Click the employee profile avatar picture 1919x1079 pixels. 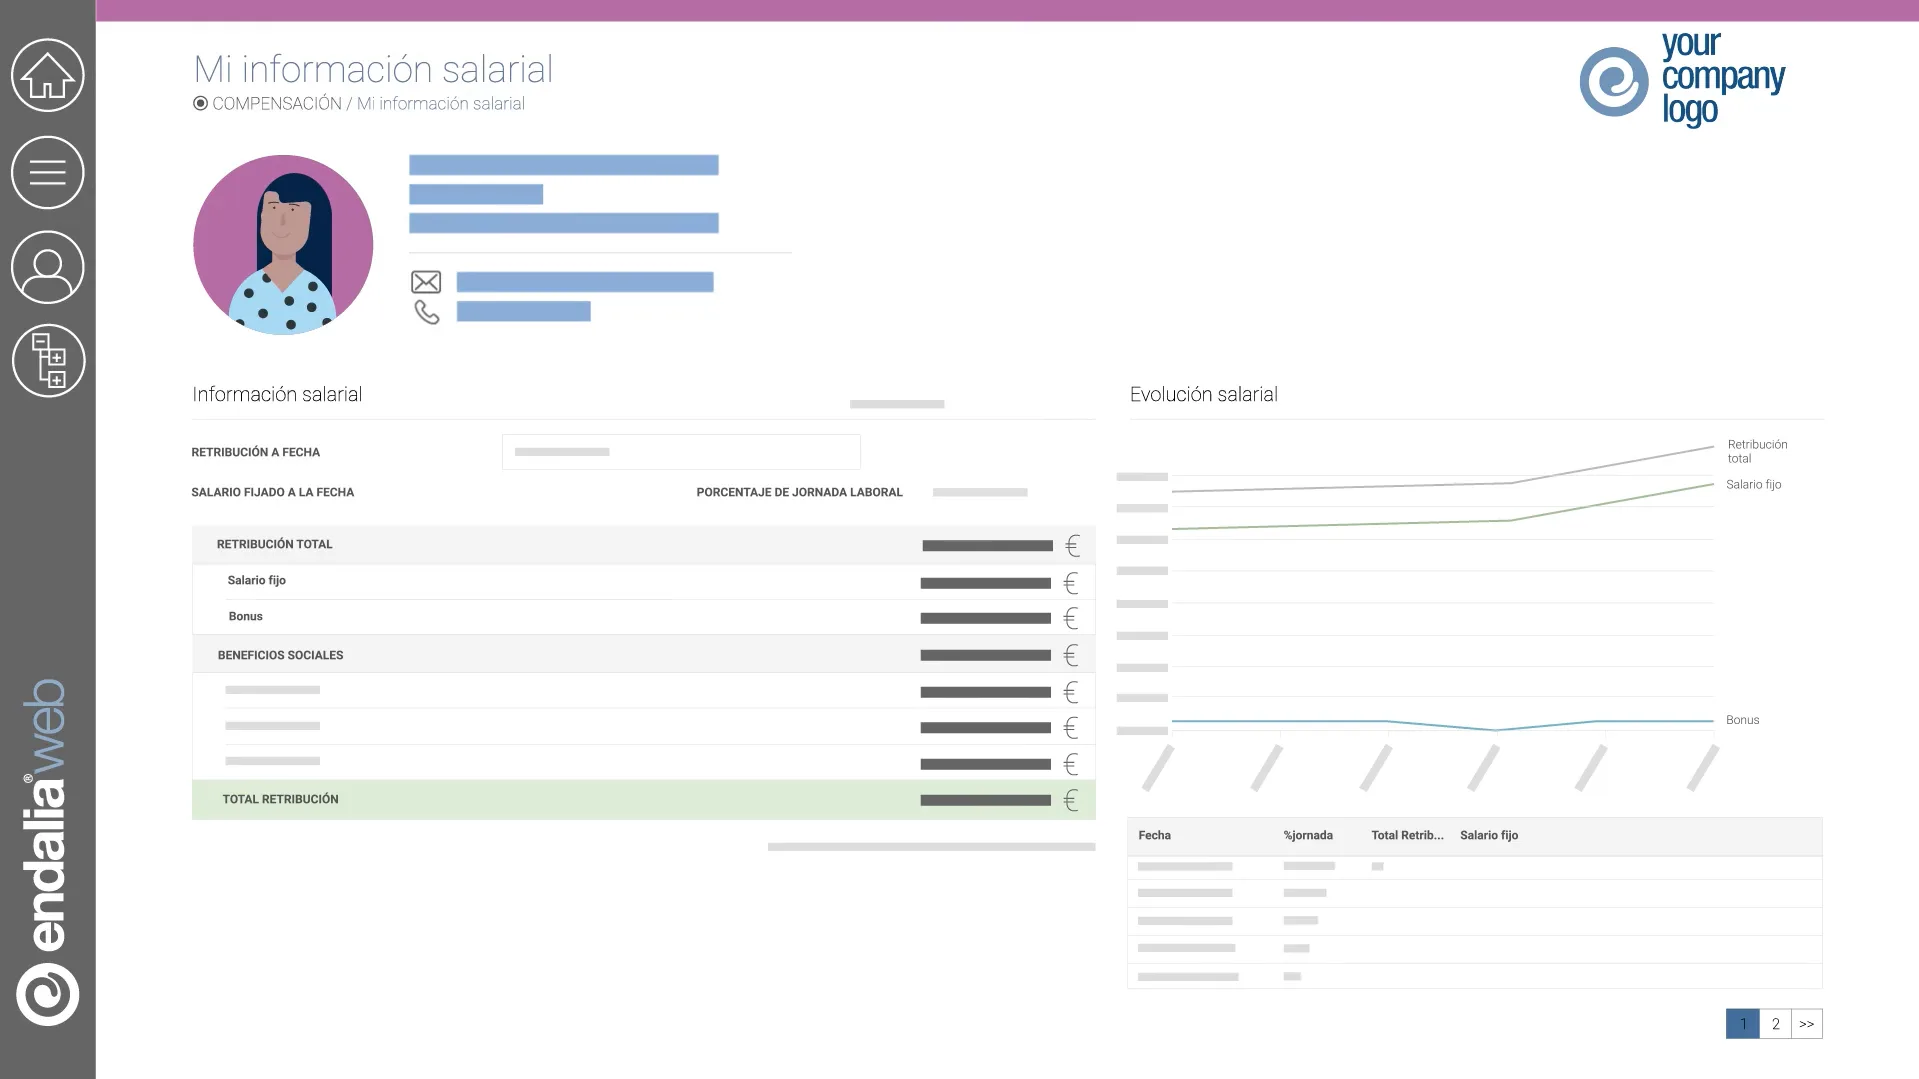pyautogui.click(x=283, y=245)
